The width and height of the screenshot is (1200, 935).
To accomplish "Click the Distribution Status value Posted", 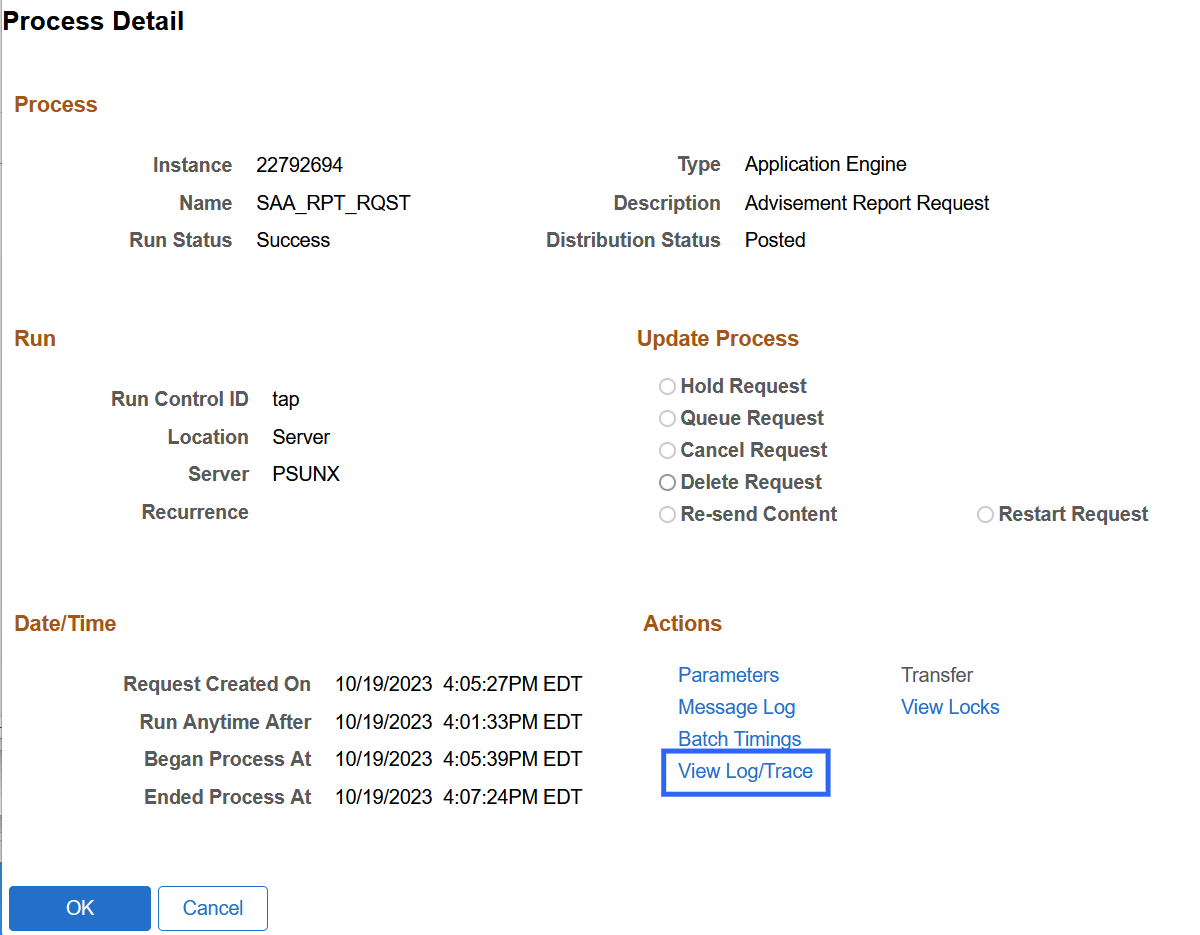I will click(x=775, y=240).
